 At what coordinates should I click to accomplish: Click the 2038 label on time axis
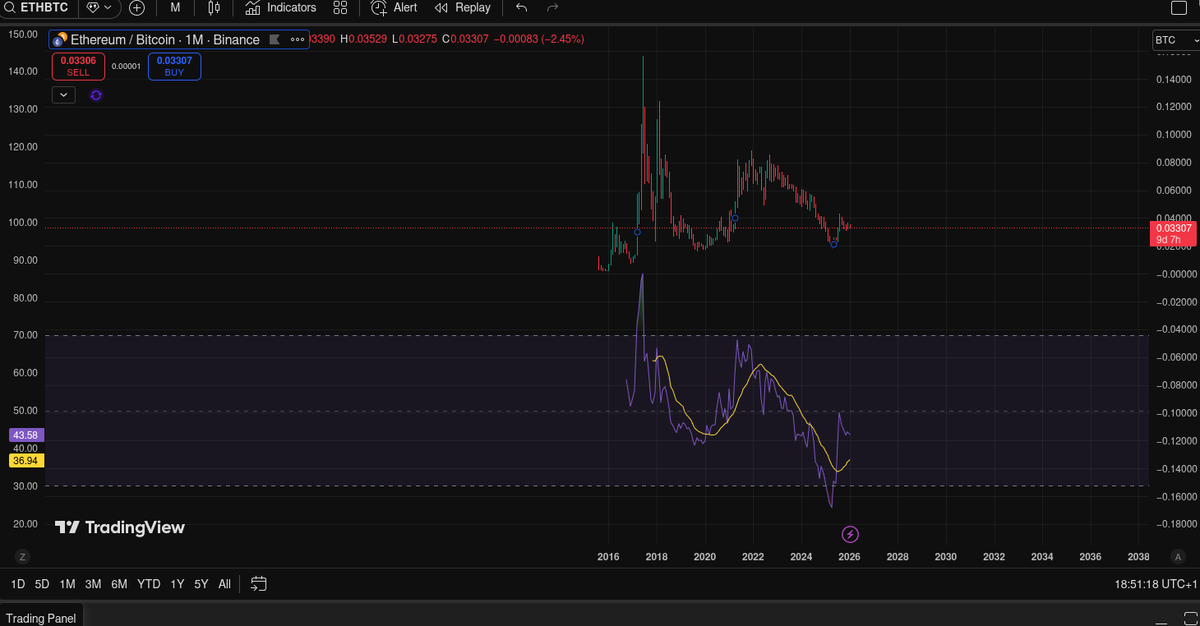1138,556
